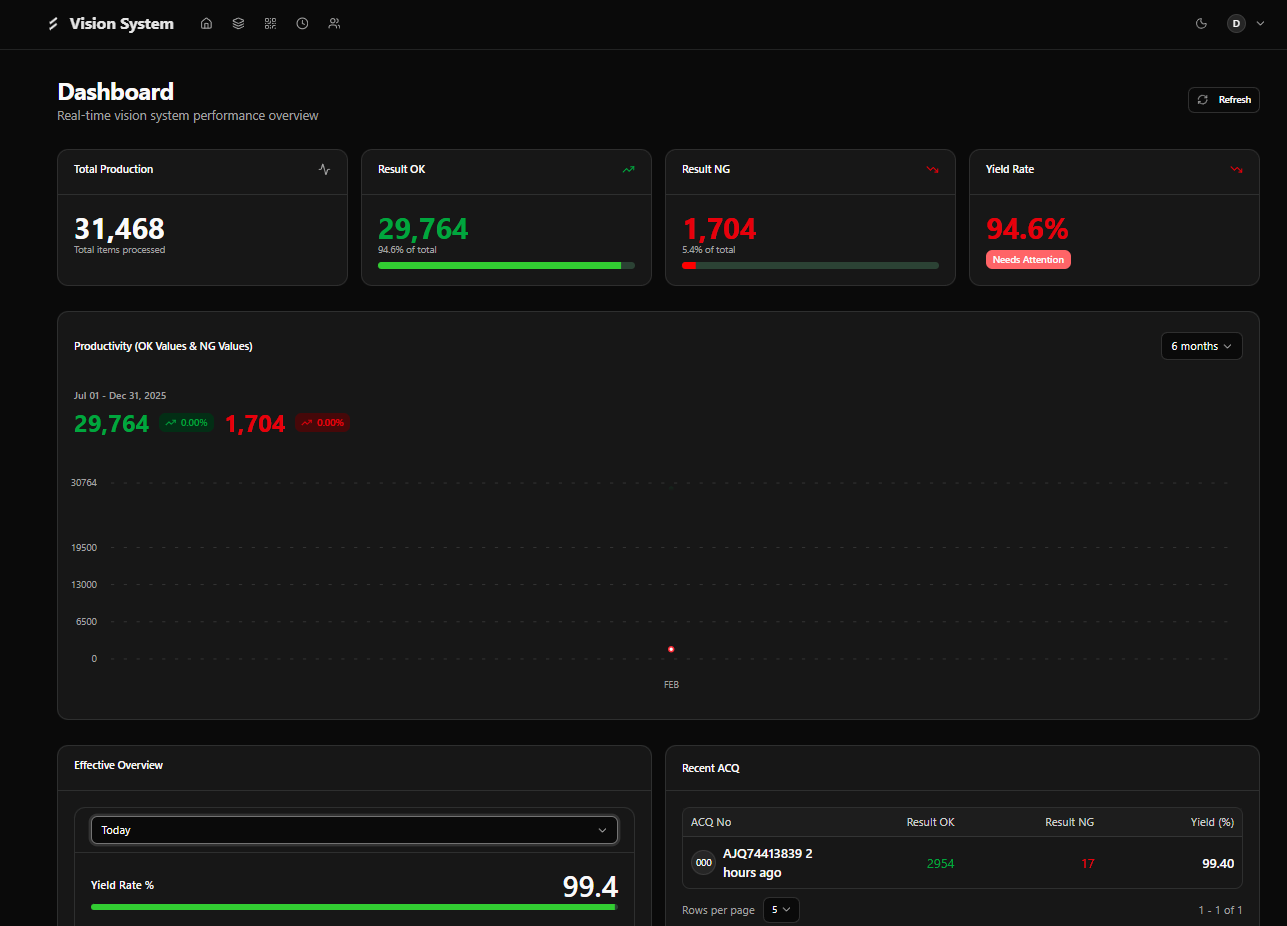
Task: Click the D user avatar
Action: 1236,24
